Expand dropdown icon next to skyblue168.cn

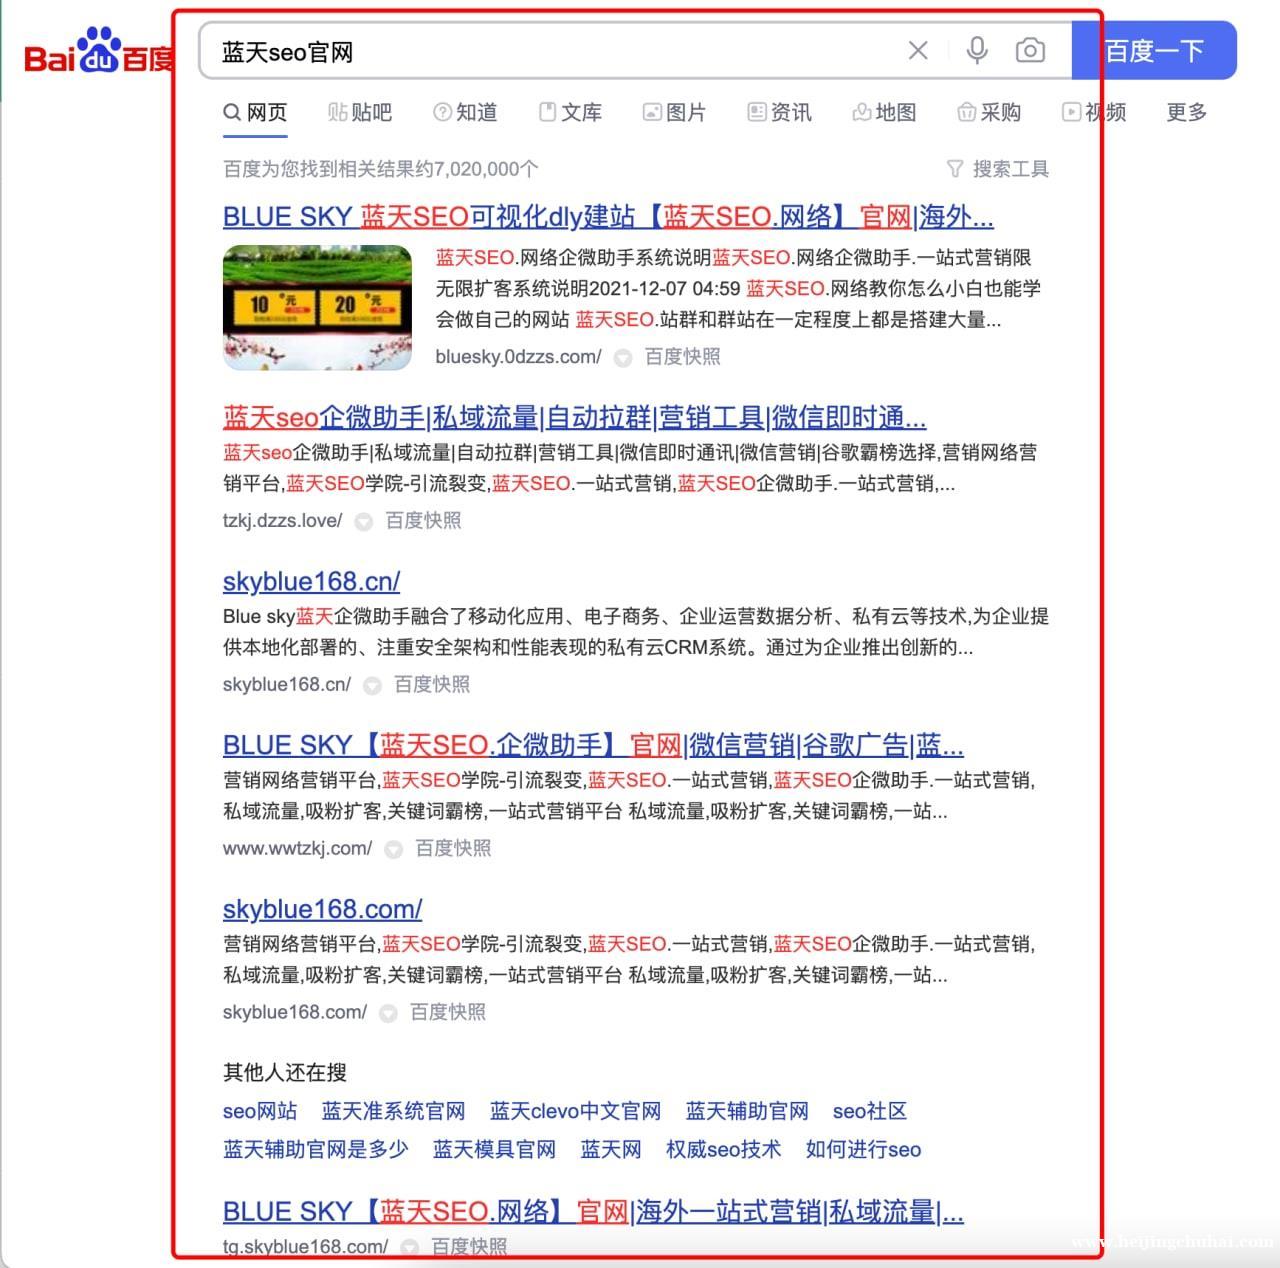tap(372, 685)
